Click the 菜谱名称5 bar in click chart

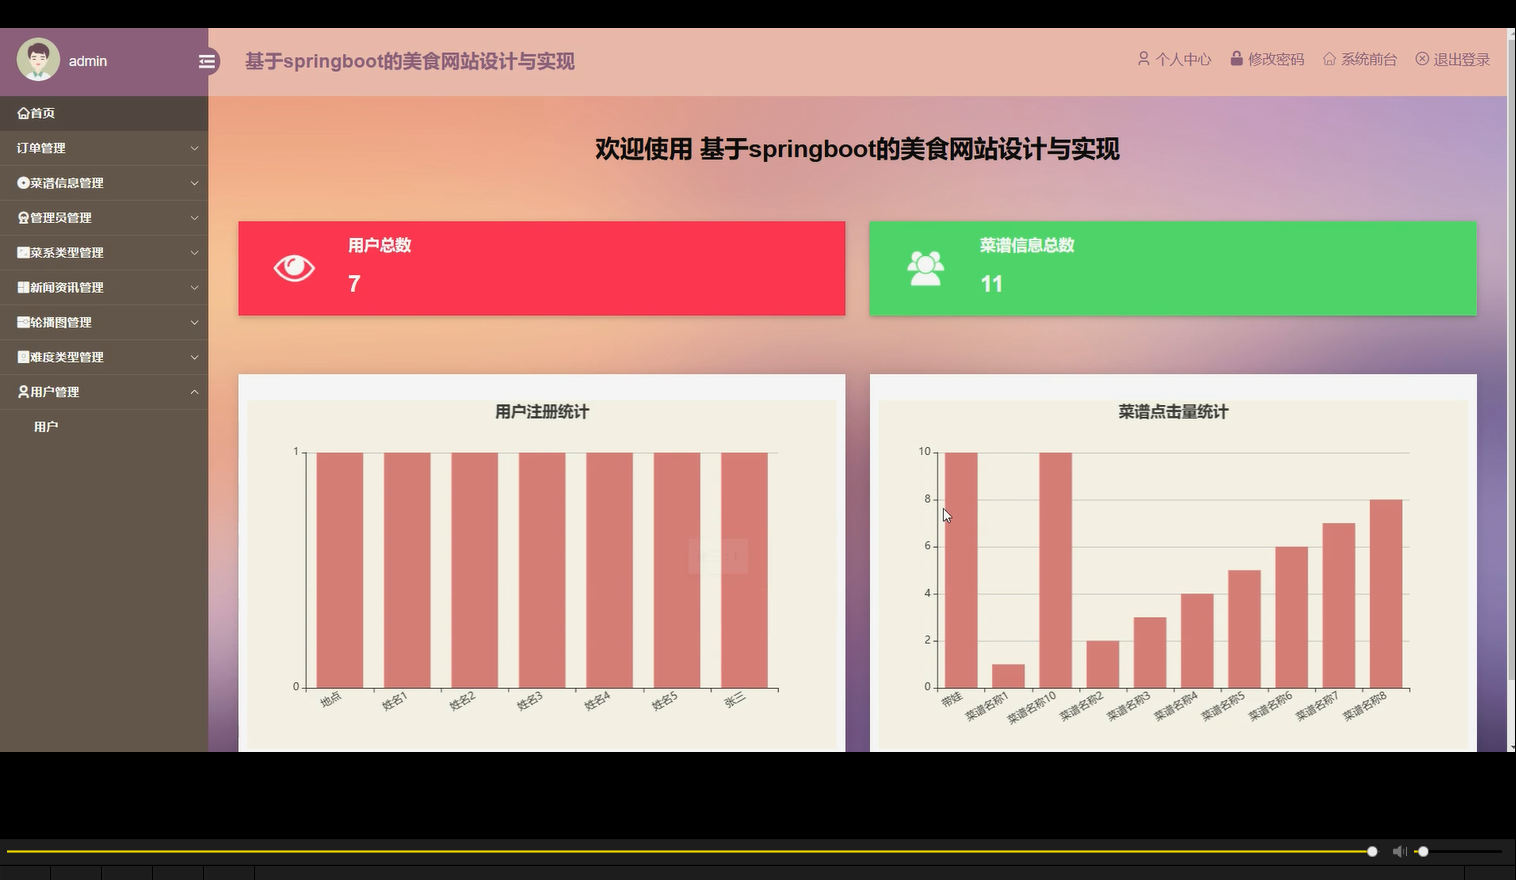(1244, 629)
